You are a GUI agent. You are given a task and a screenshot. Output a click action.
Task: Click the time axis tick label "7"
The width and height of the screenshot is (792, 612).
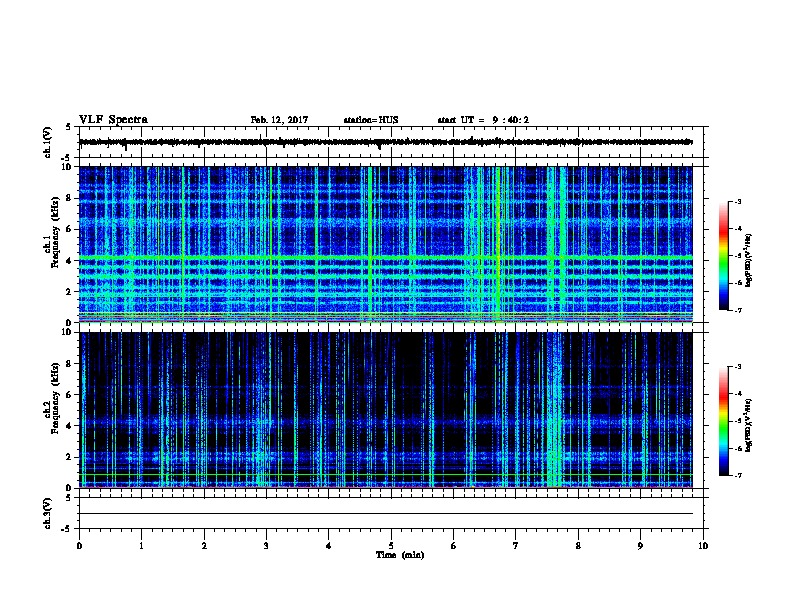click(x=516, y=546)
